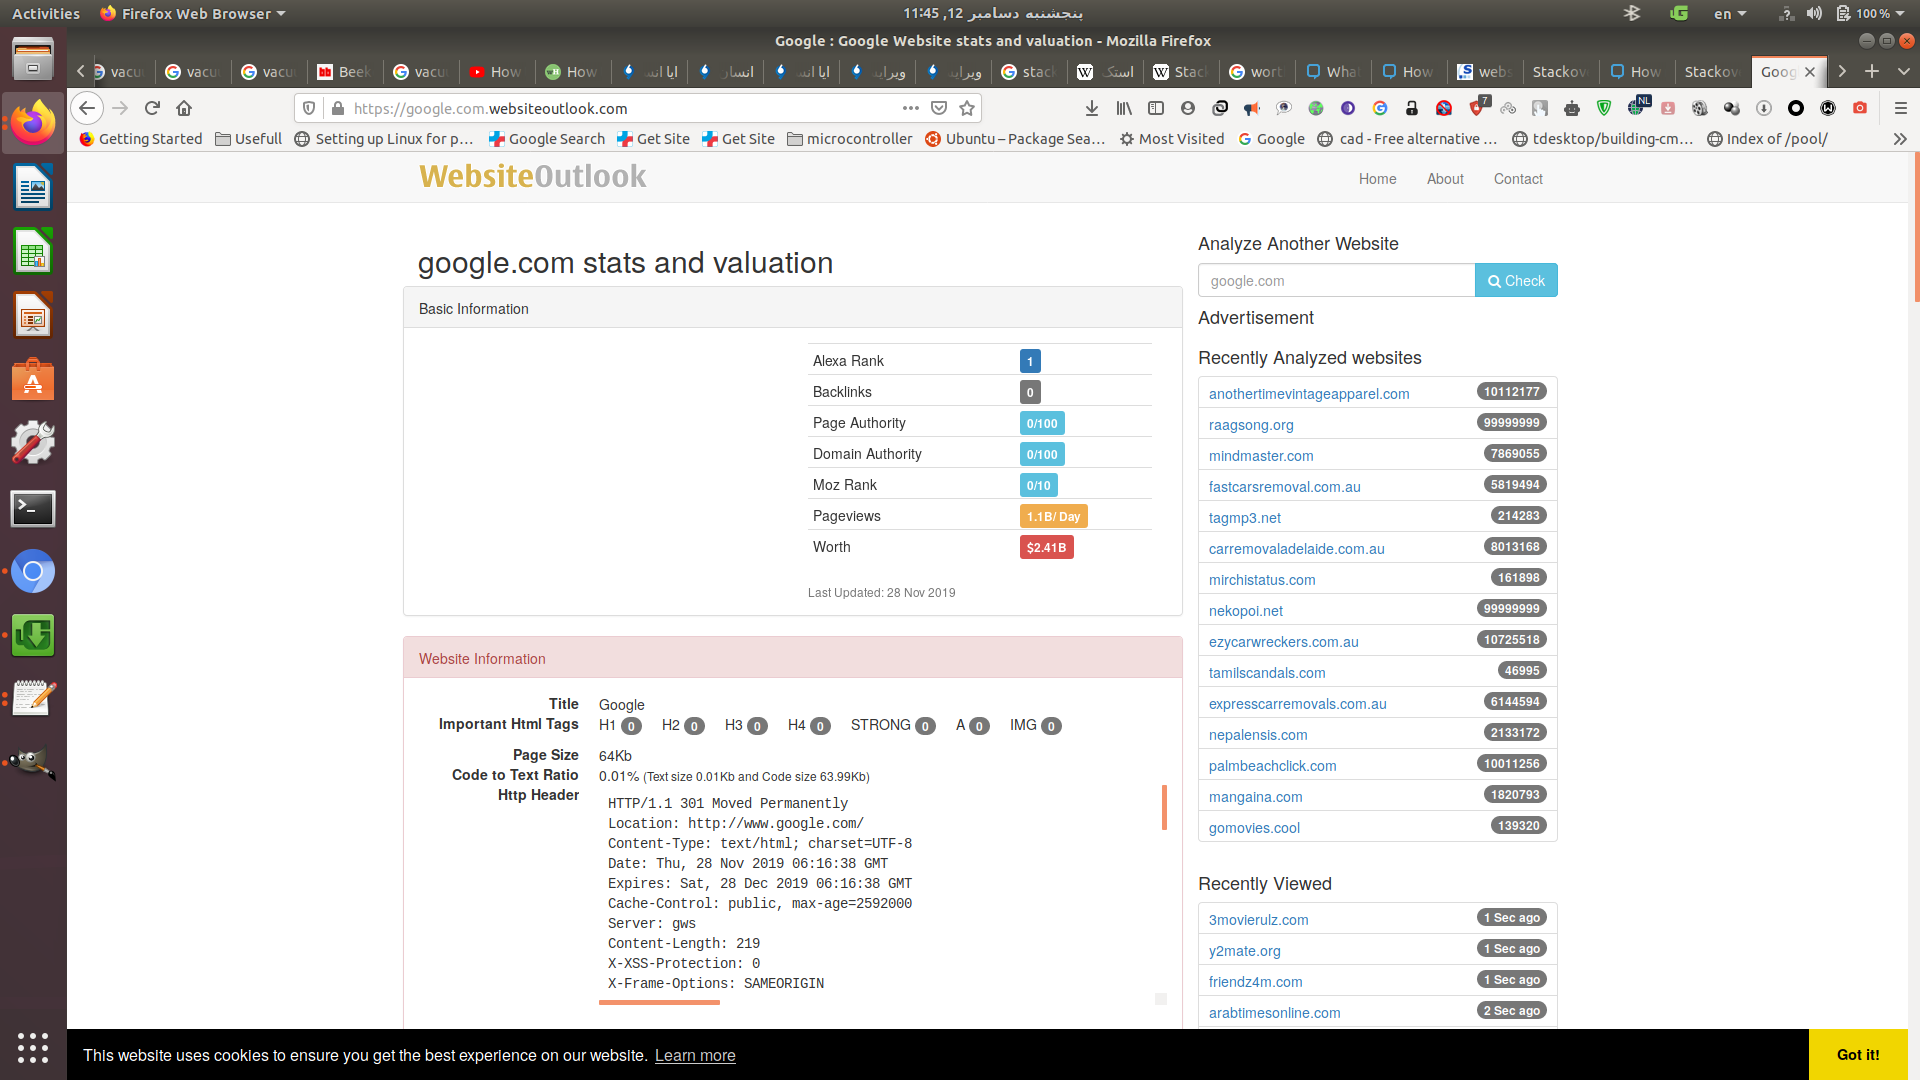The width and height of the screenshot is (1920, 1080).
Task: Open the Usefull bookmarks folder
Action: pyautogui.click(x=249, y=139)
